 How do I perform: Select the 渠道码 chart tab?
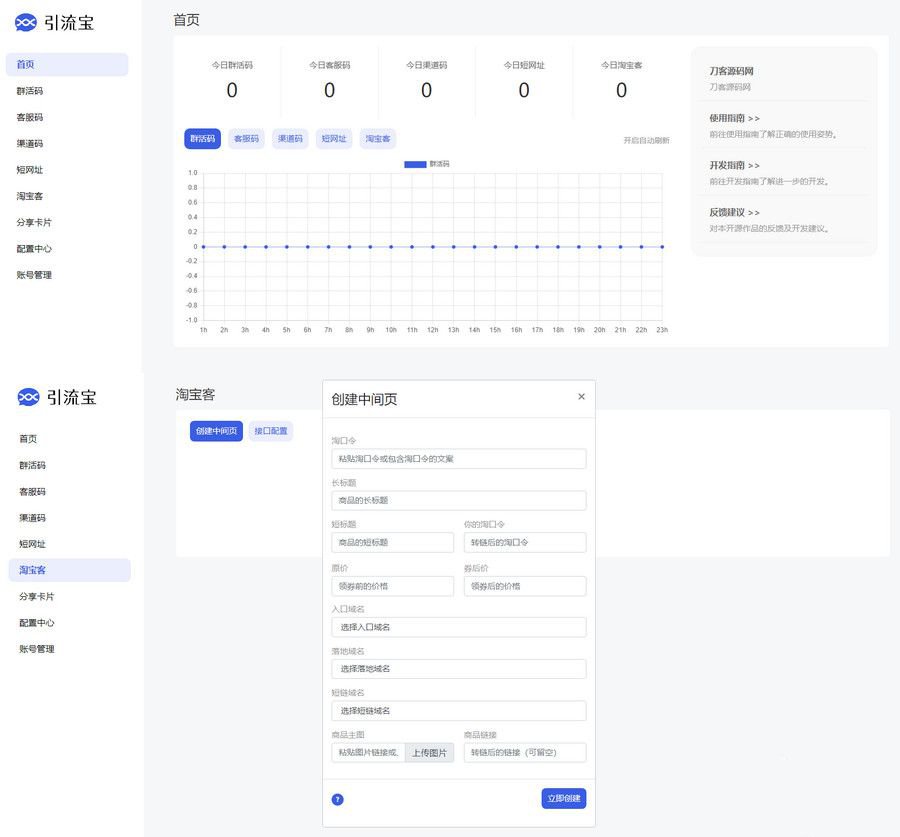290,139
